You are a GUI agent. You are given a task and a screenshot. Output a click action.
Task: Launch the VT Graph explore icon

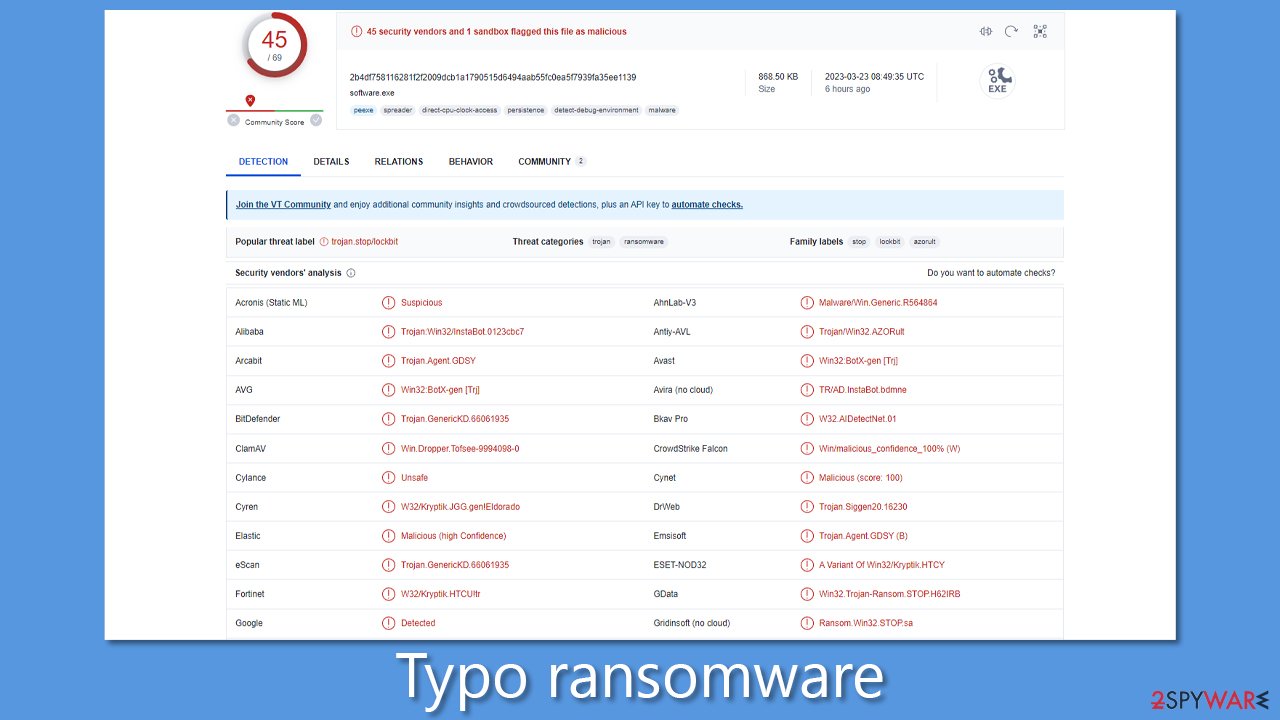click(1040, 31)
